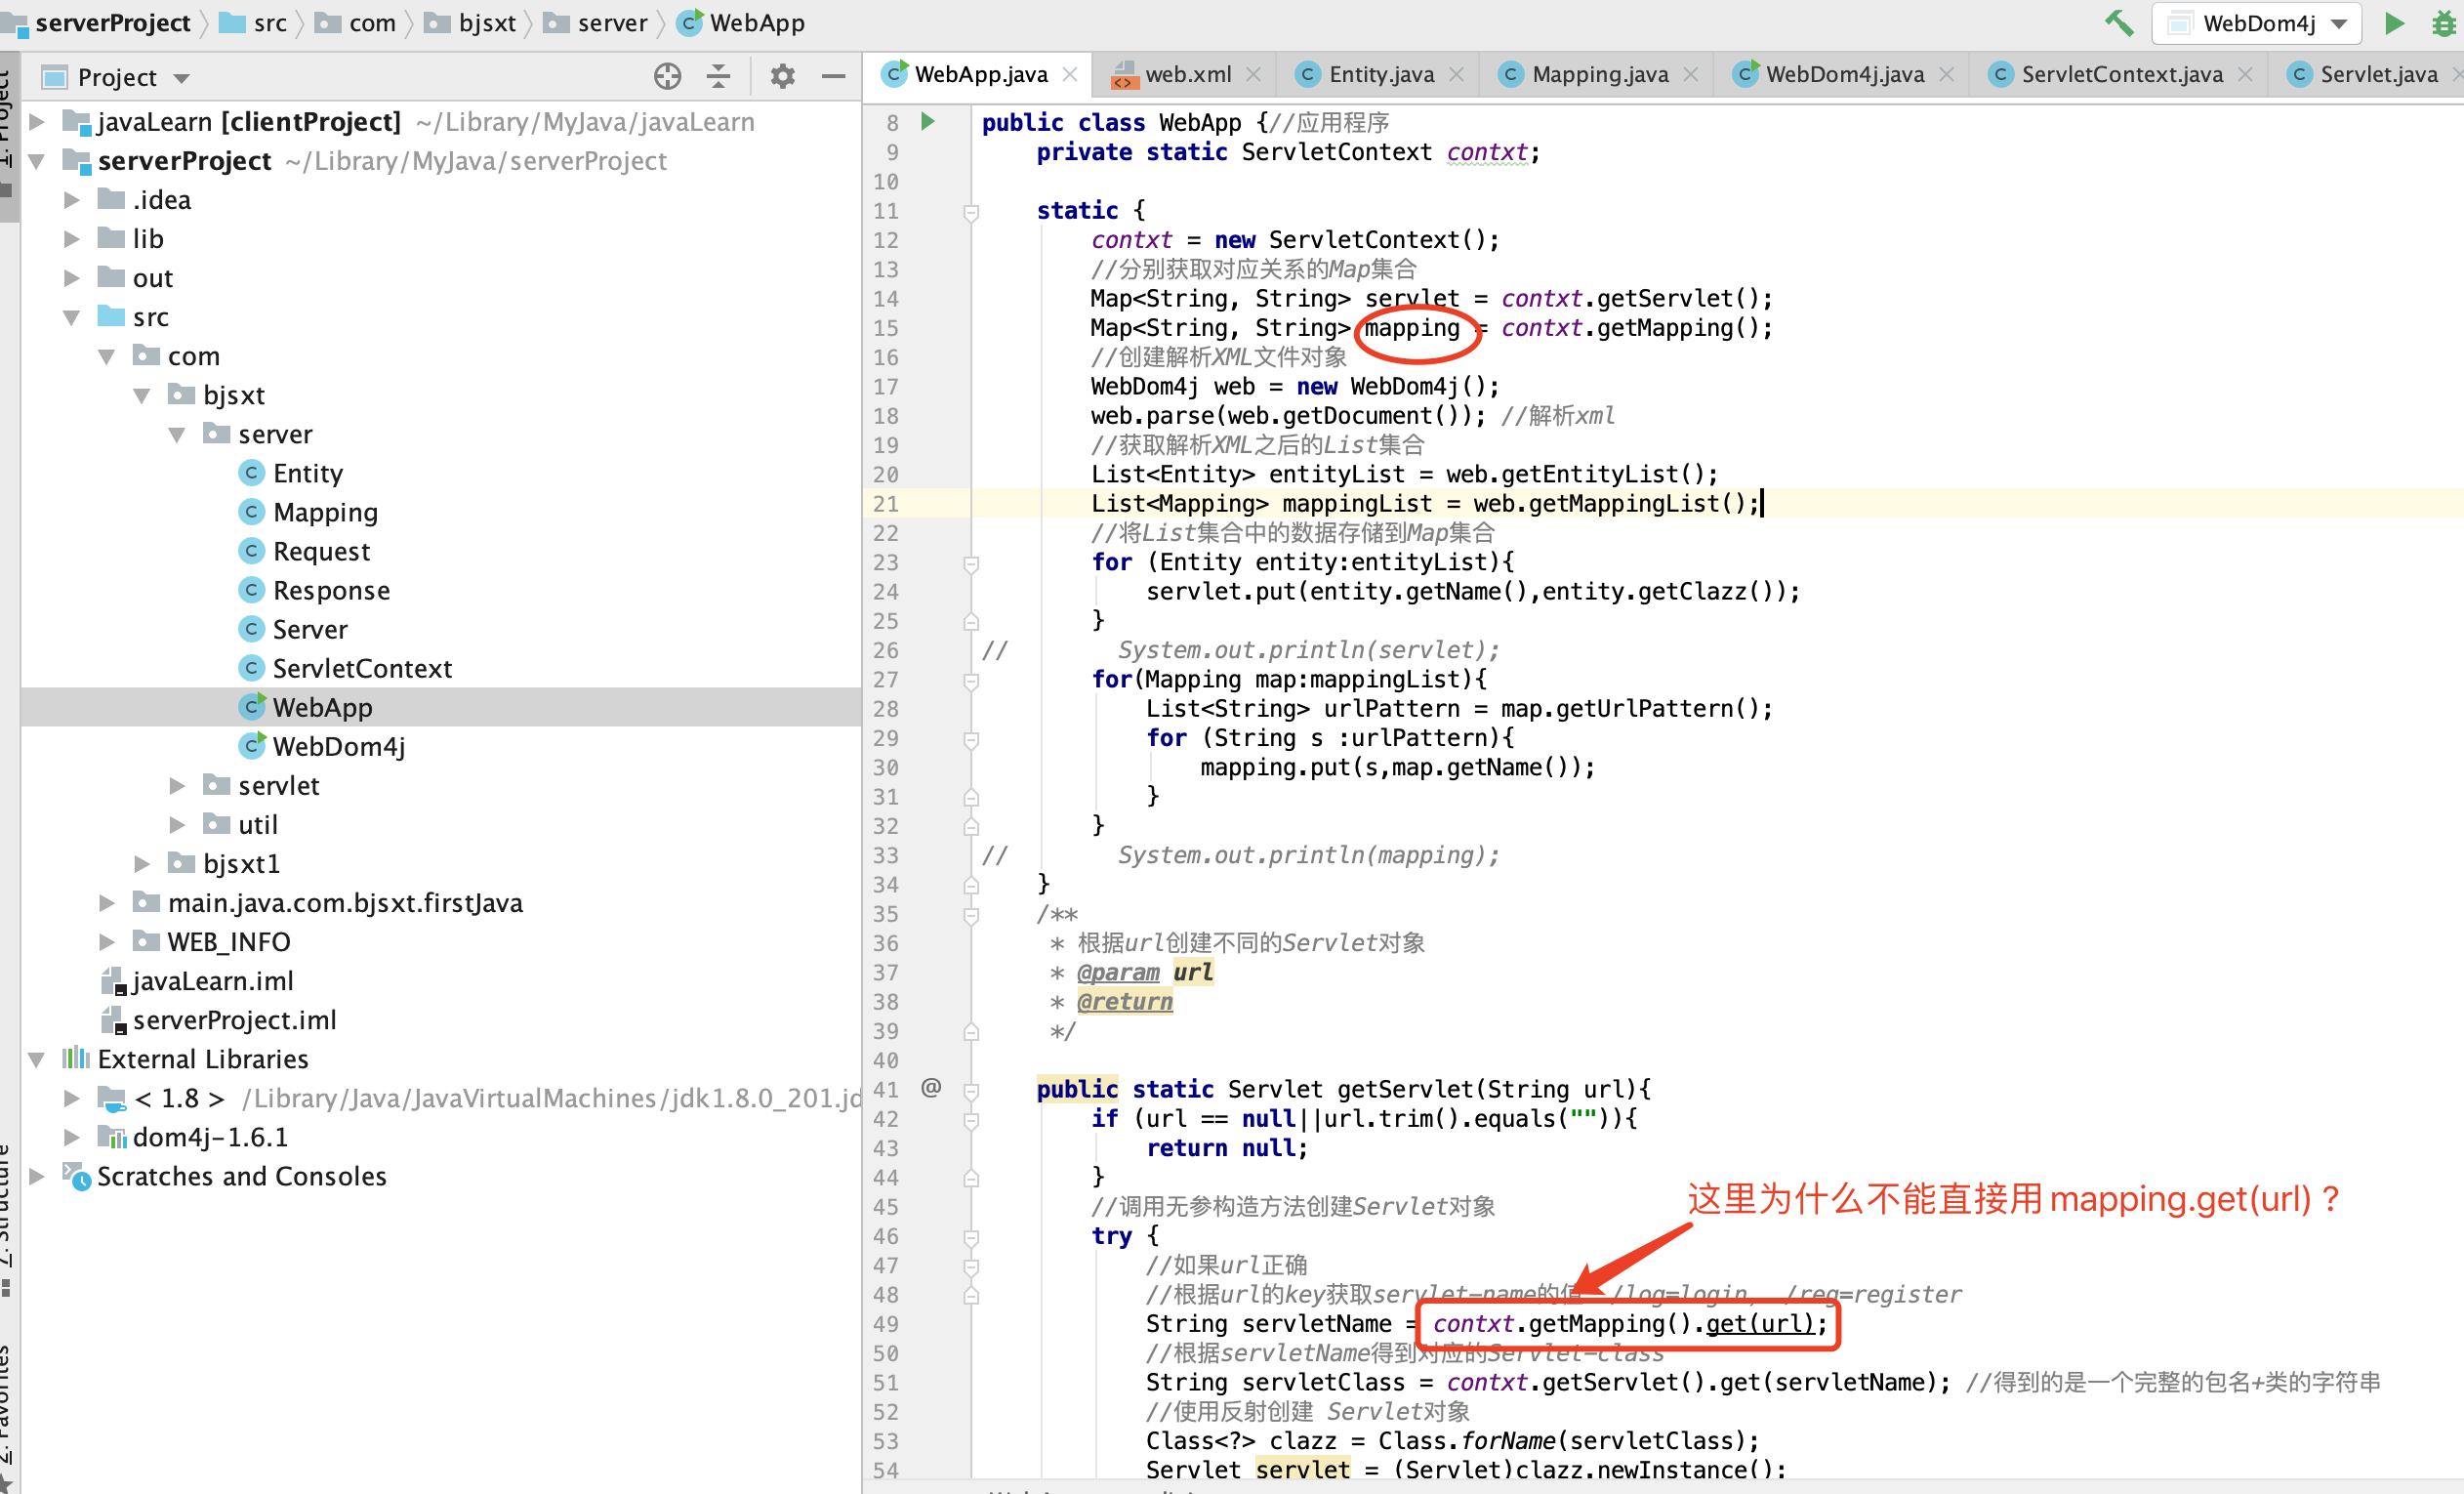Expand the bjsxt1 package
This screenshot has width=2464, height=1494.
coord(142,864)
